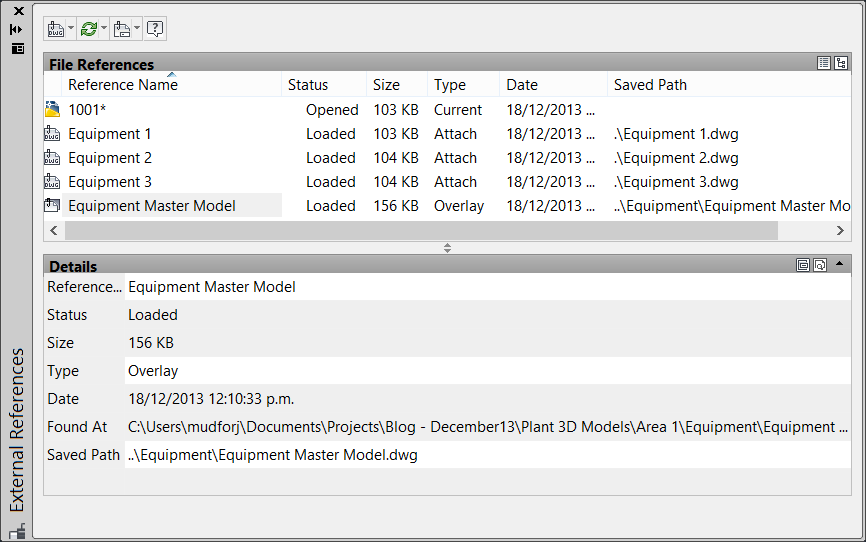The image size is (866, 542).
Task: Open the Attach DWG dropdown arrow
Action: [x=71, y=29]
